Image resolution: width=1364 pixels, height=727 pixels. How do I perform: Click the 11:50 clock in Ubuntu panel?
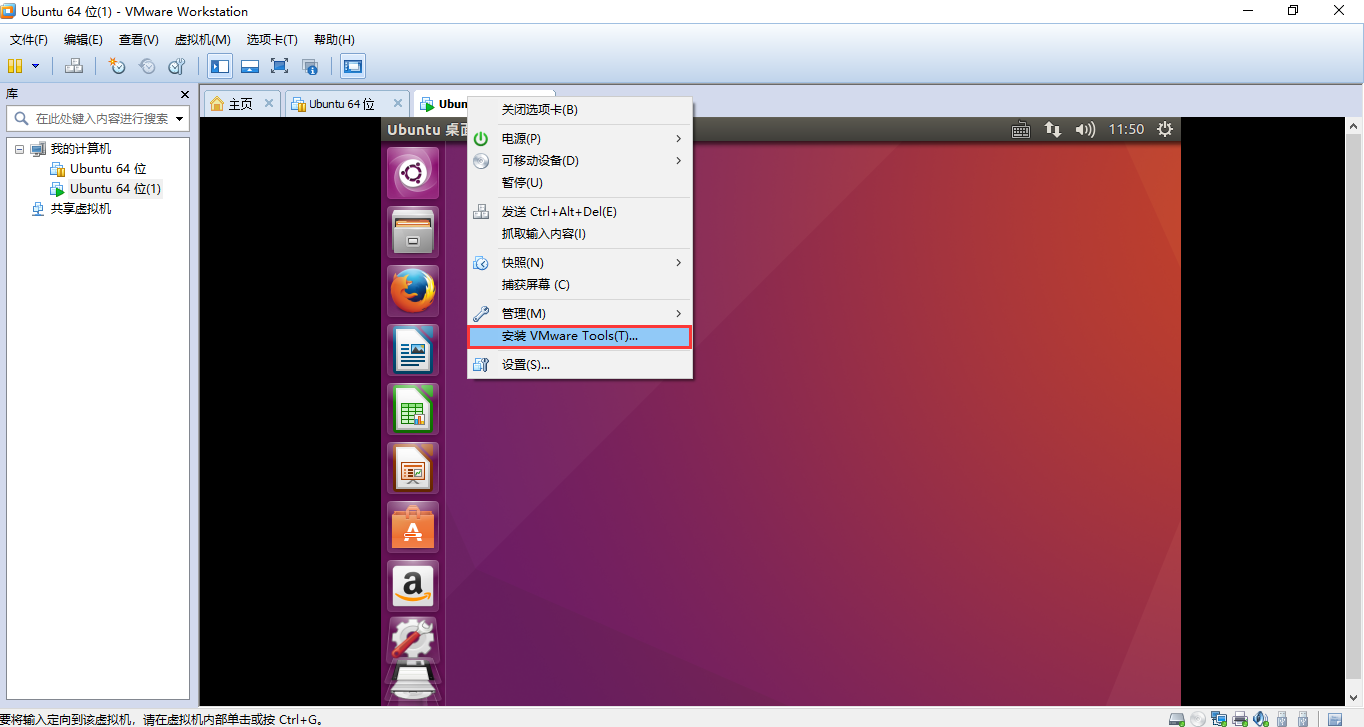(x=1126, y=129)
